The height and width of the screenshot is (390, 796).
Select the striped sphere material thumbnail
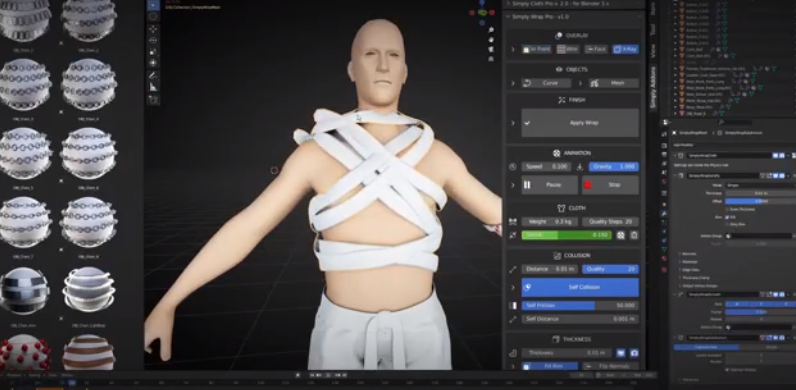click(x=89, y=352)
